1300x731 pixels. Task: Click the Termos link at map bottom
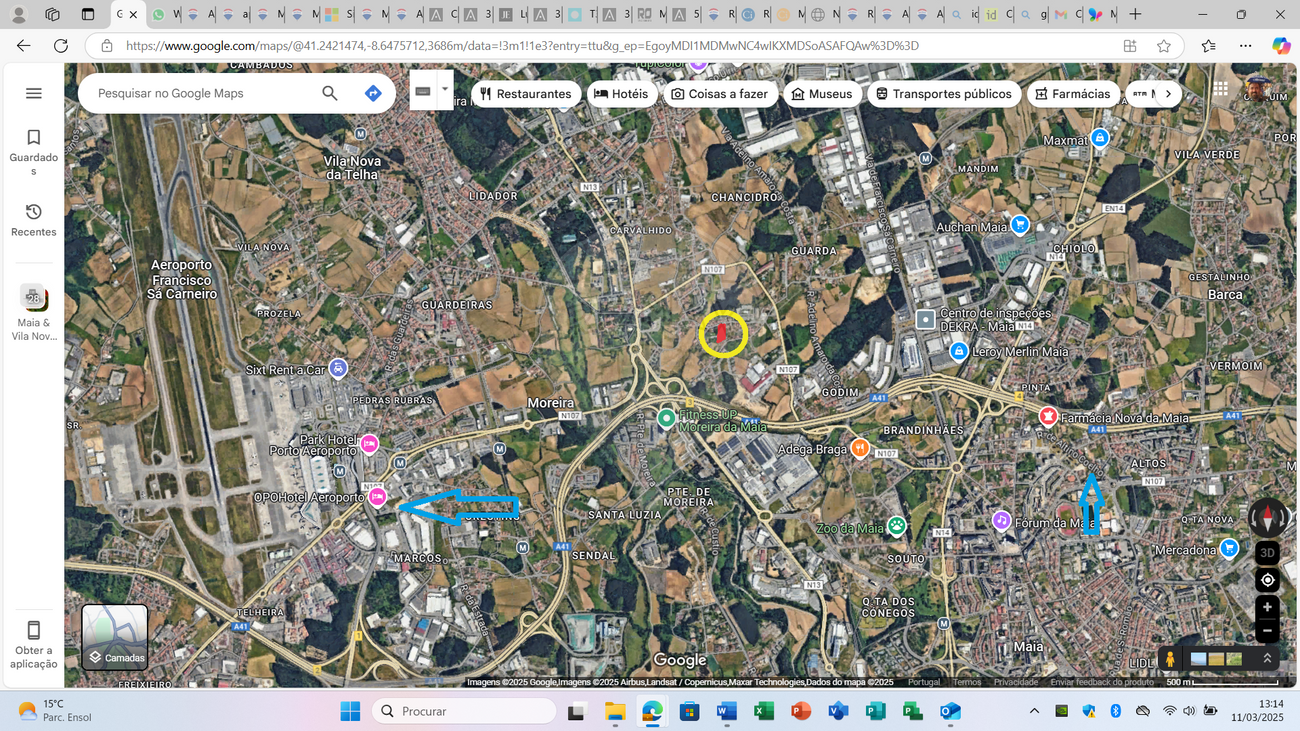pos(967,682)
